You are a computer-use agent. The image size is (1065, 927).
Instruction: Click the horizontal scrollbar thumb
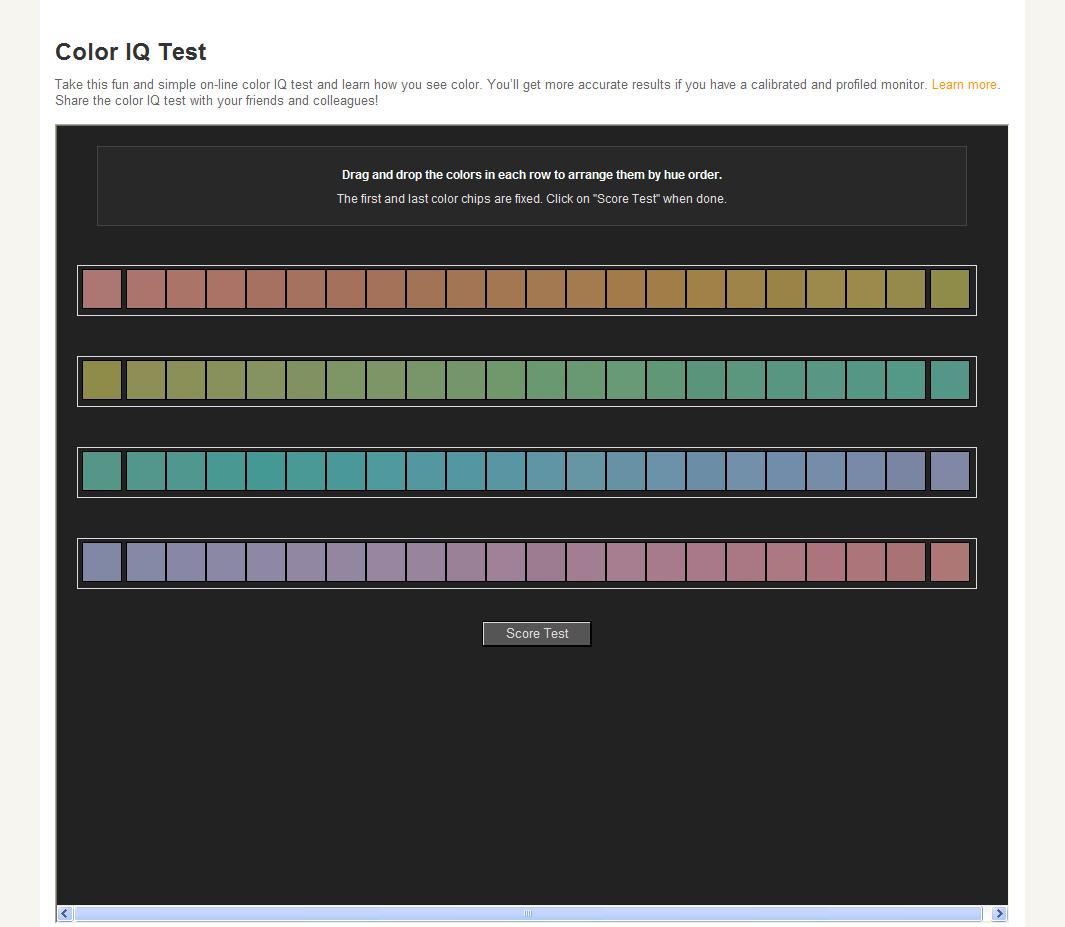(x=528, y=913)
